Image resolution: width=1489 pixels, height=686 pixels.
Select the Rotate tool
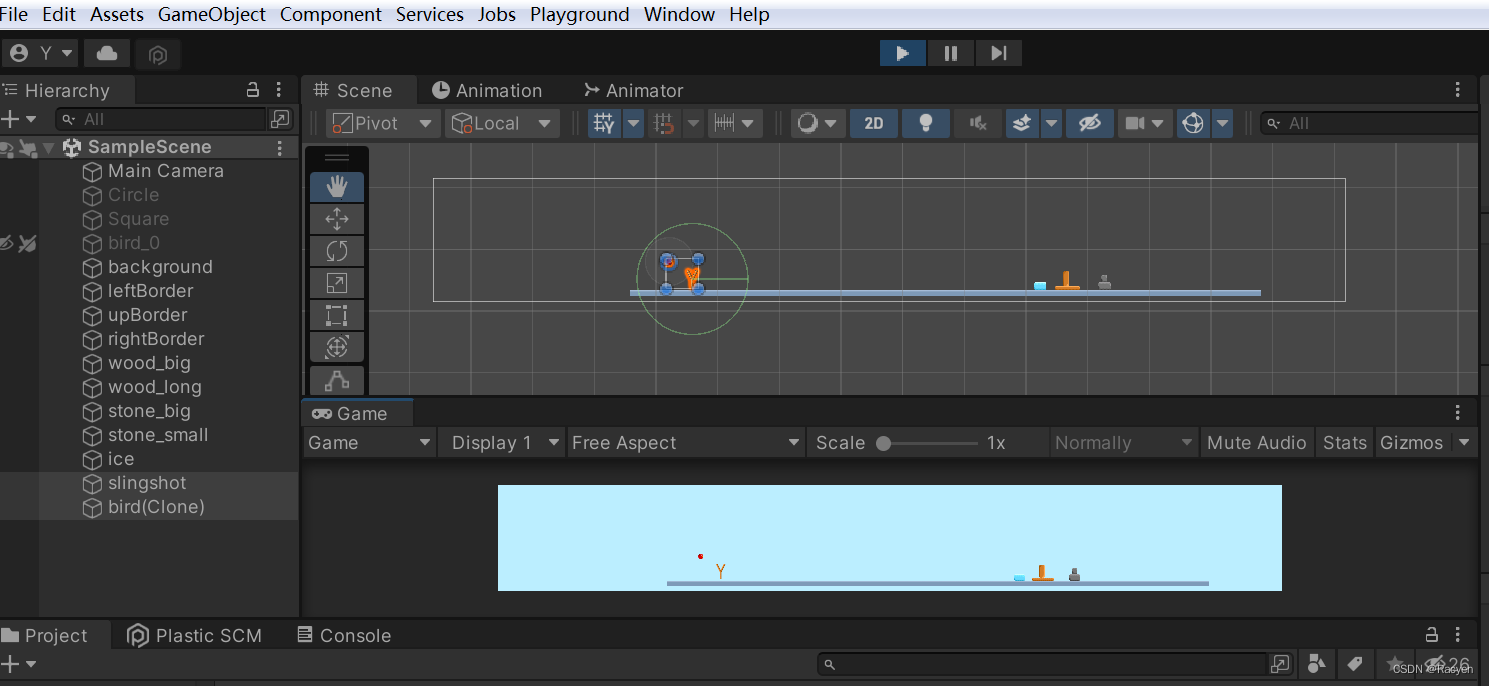[337, 250]
